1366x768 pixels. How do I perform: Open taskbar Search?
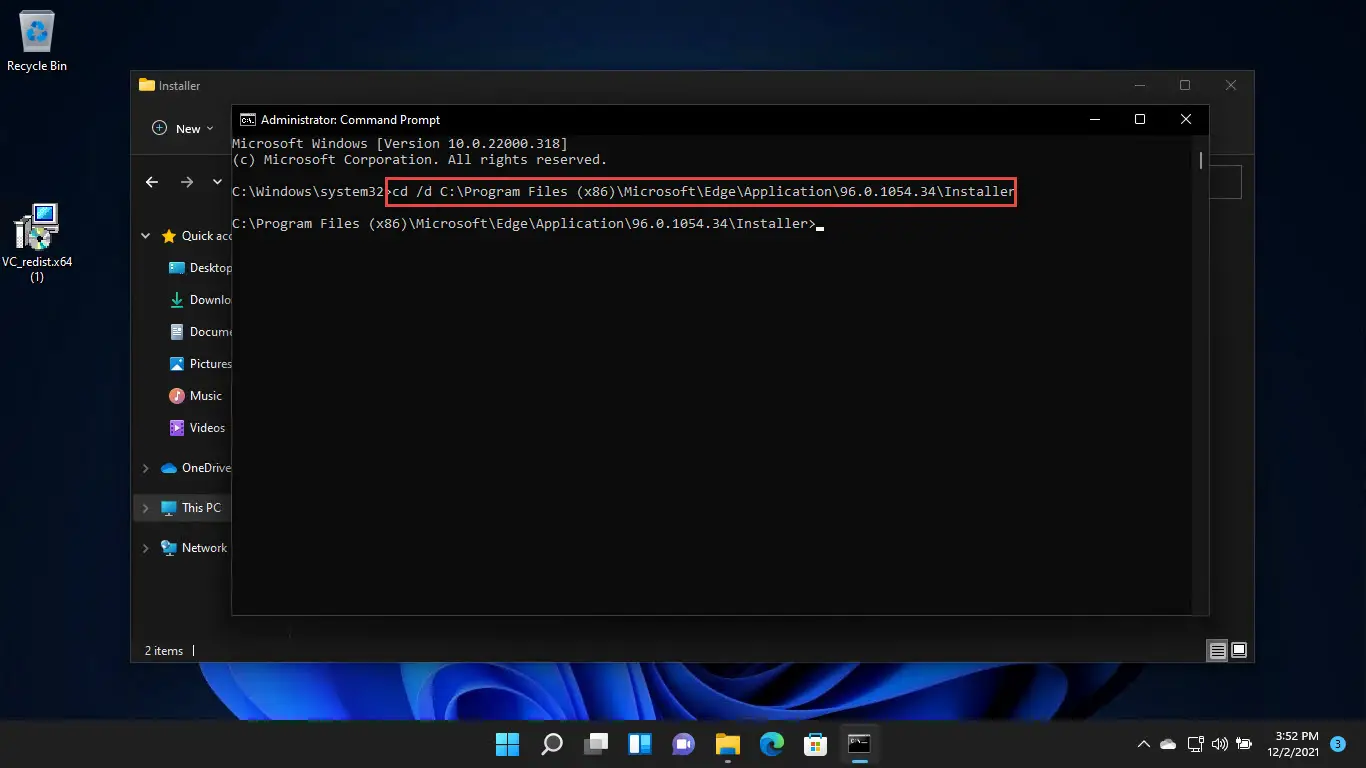click(x=552, y=744)
